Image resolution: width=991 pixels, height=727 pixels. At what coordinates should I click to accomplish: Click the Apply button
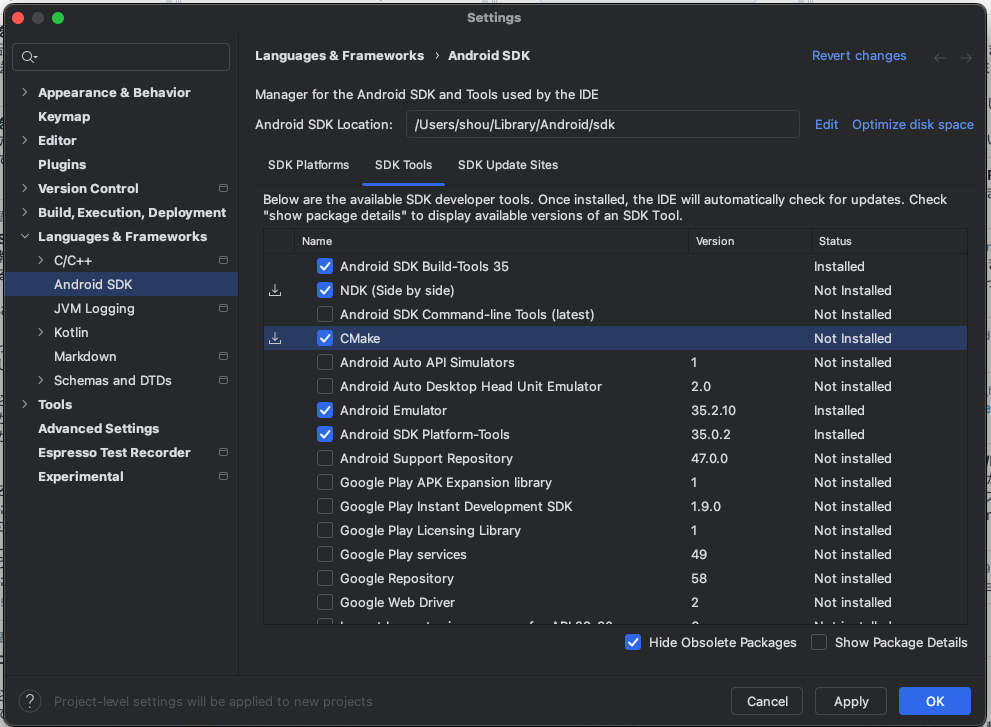pyautogui.click(x=850, y=701)
